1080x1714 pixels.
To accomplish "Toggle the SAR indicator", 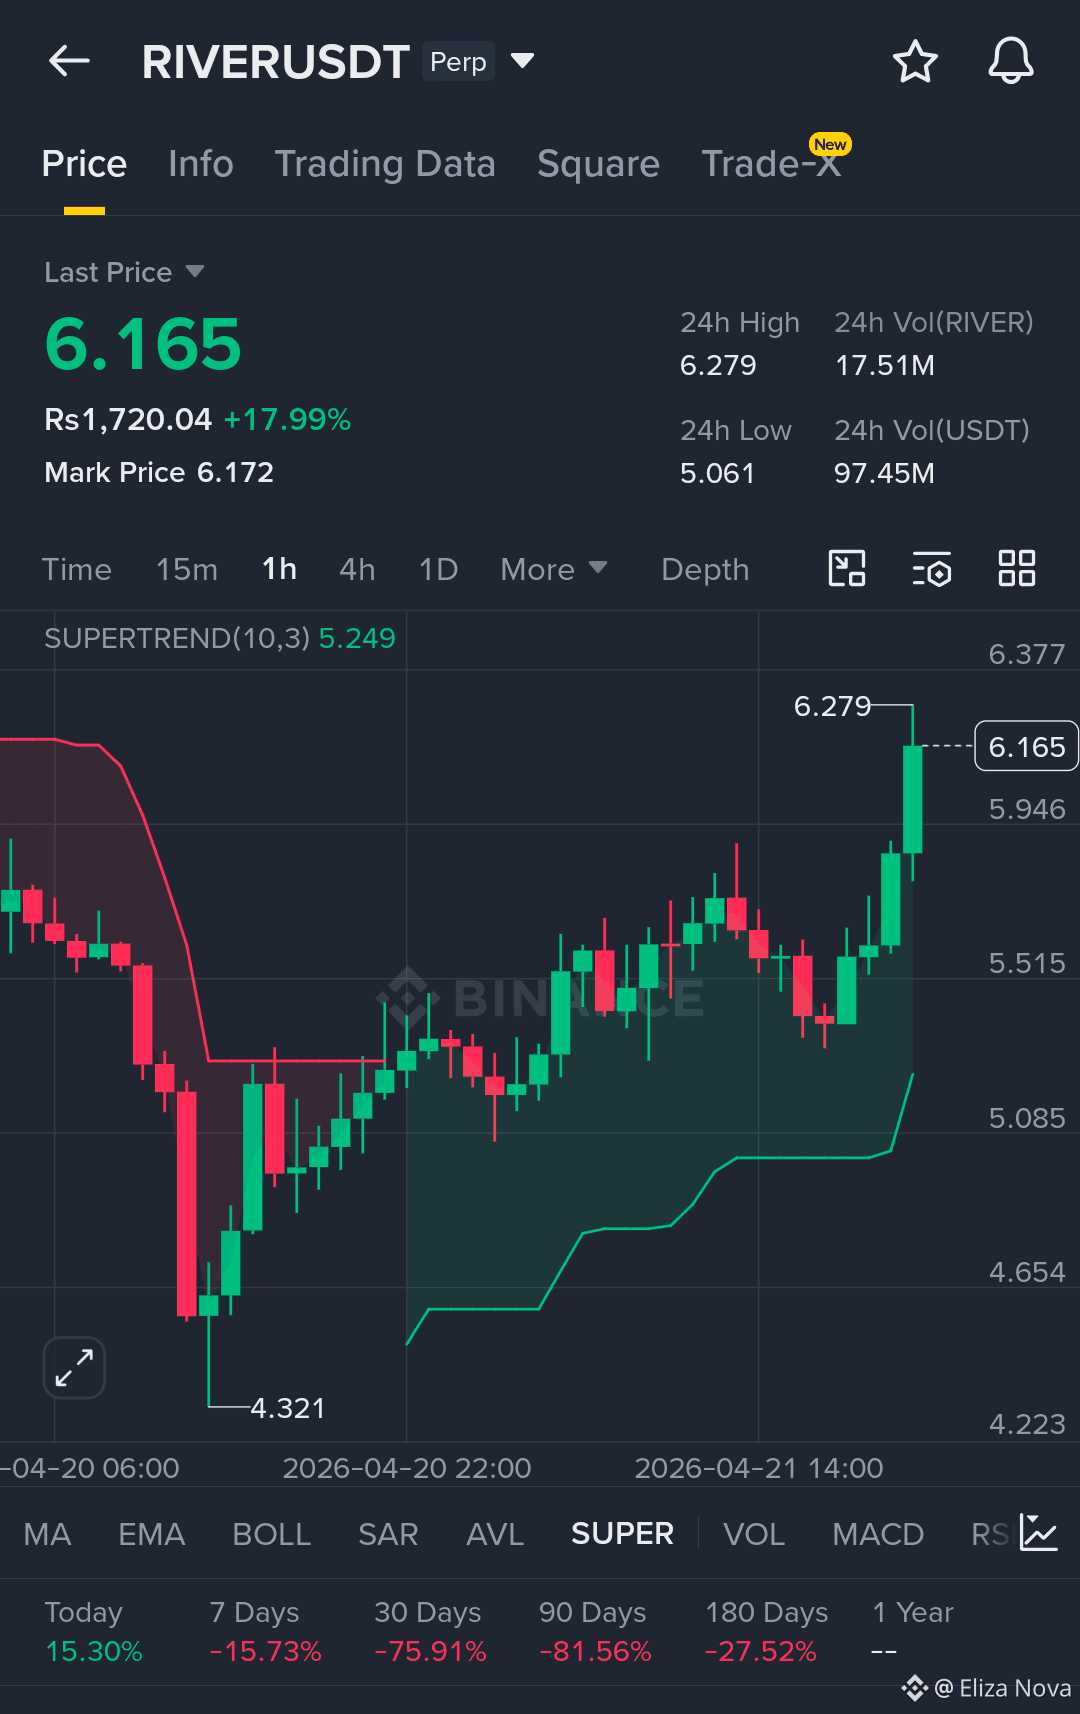I will pos(388,1534).
